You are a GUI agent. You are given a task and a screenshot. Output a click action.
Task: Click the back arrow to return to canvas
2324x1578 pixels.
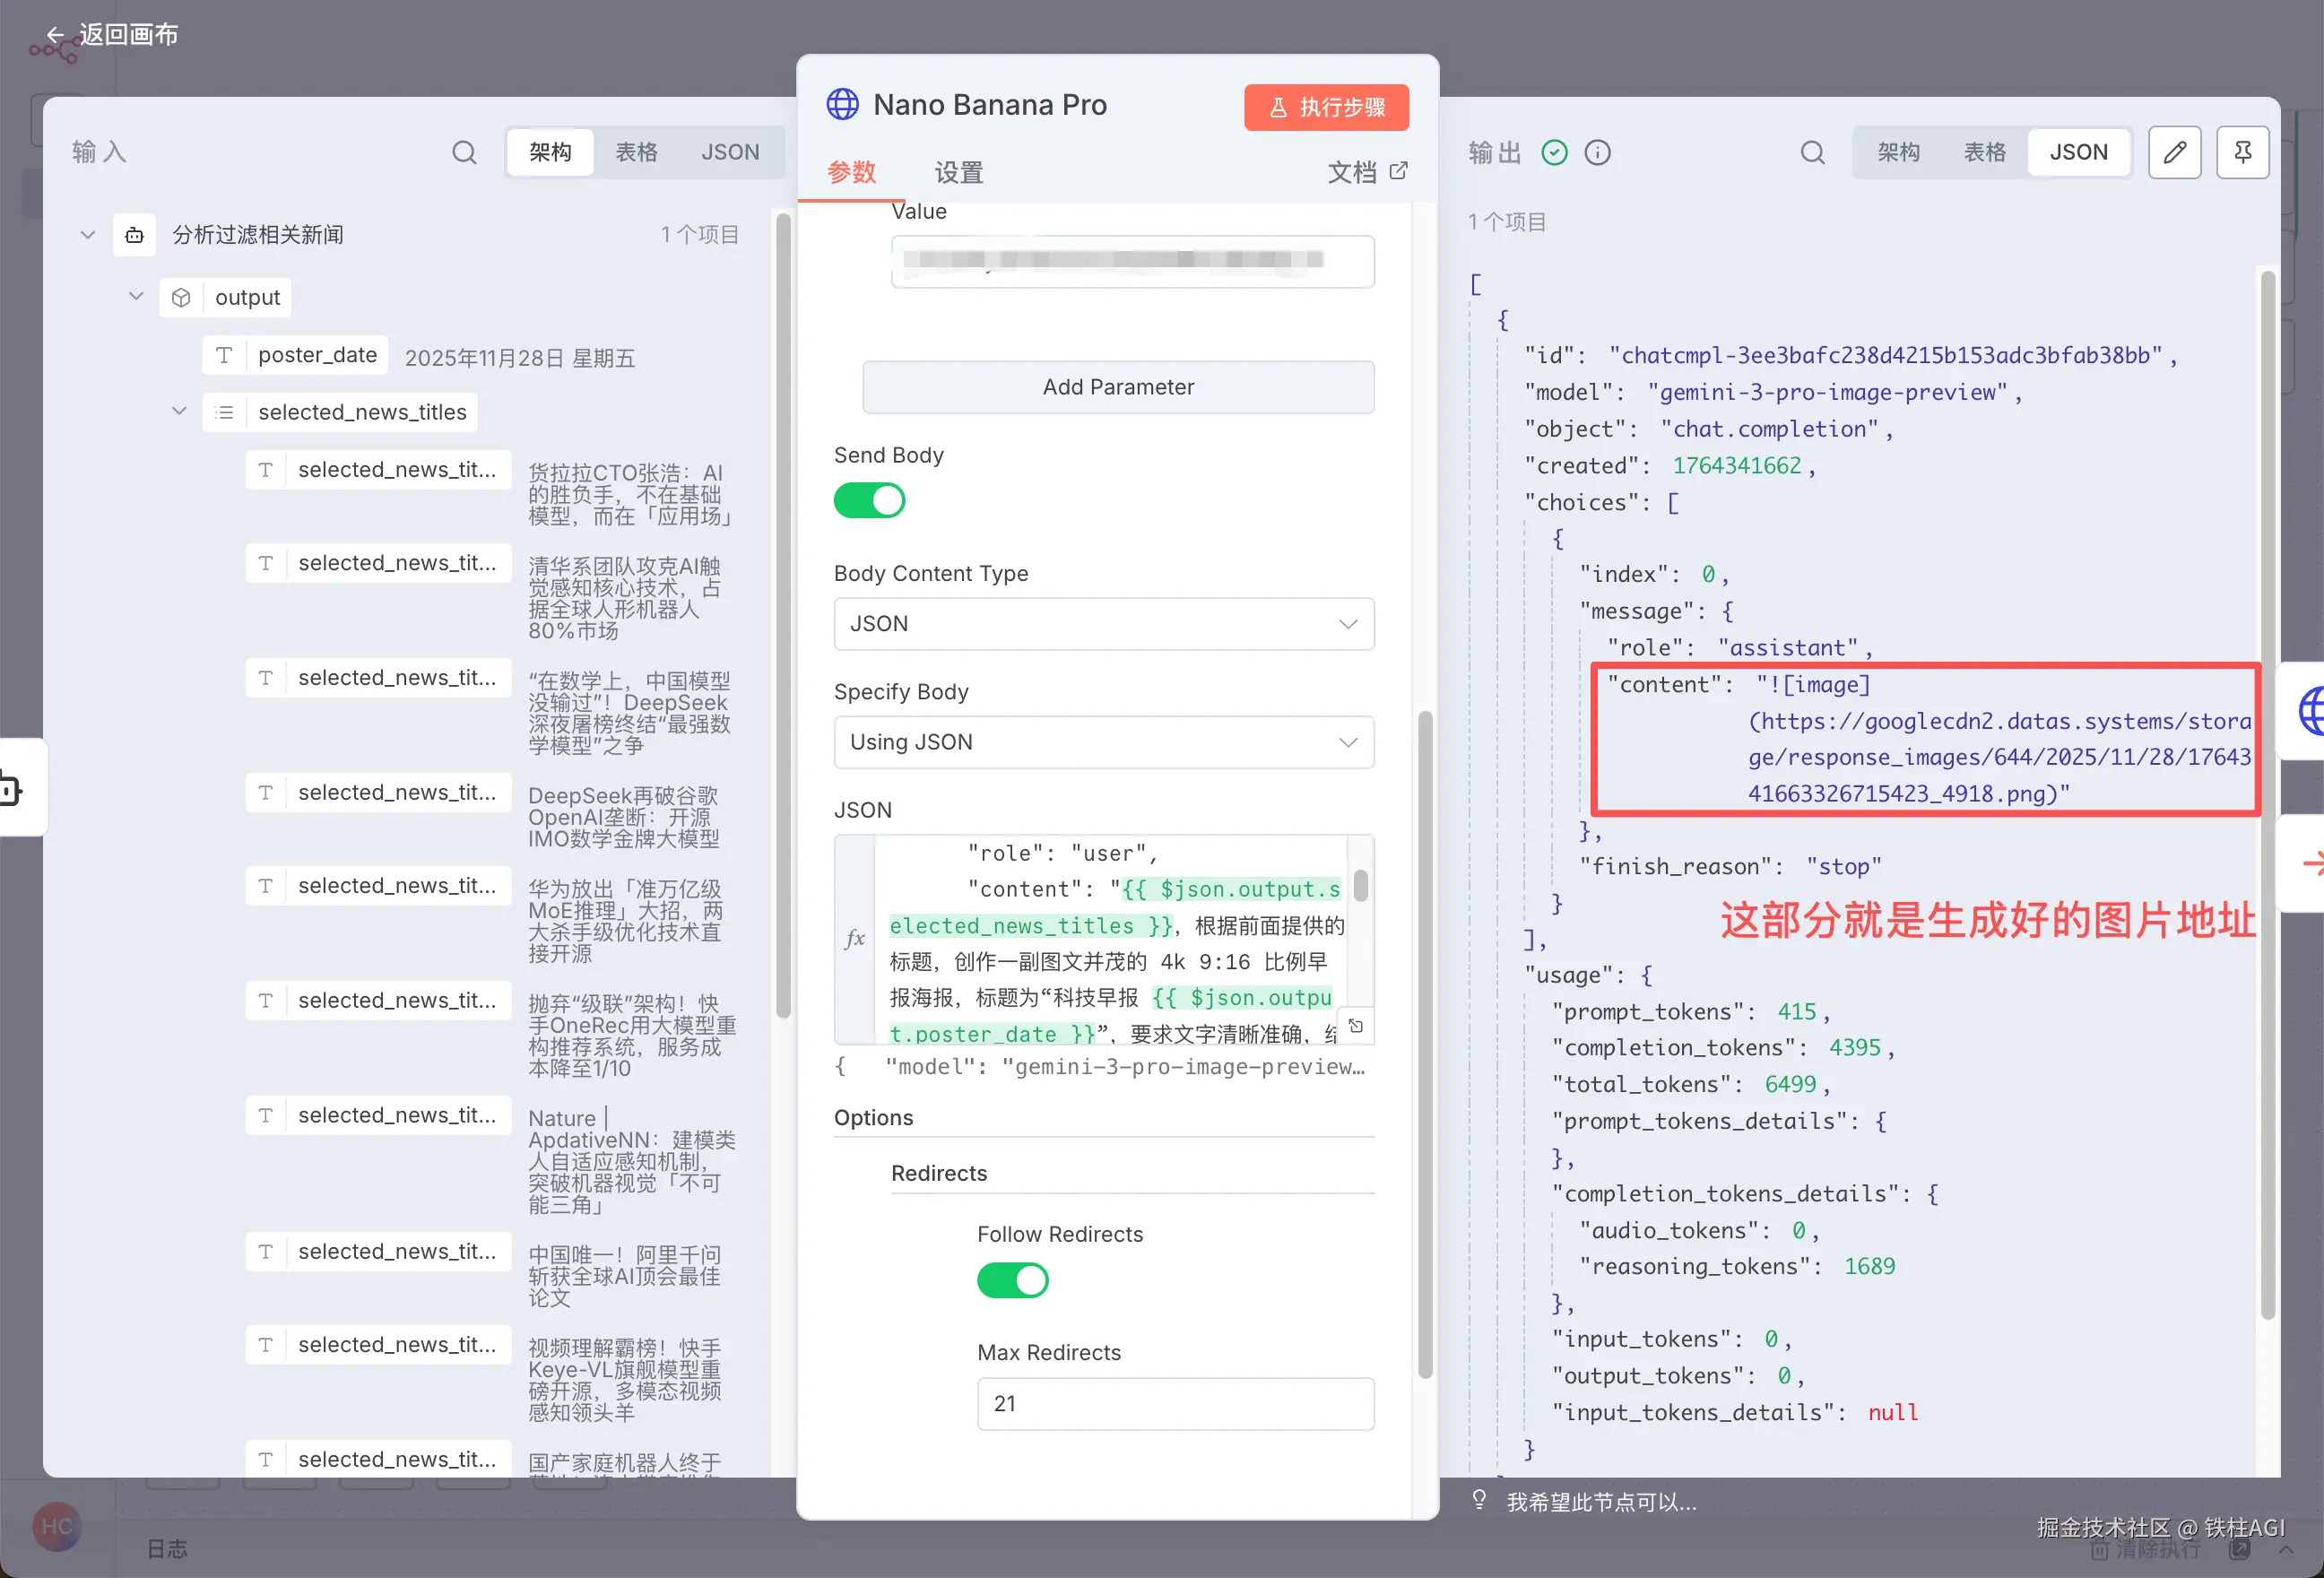tap(55, 35)
